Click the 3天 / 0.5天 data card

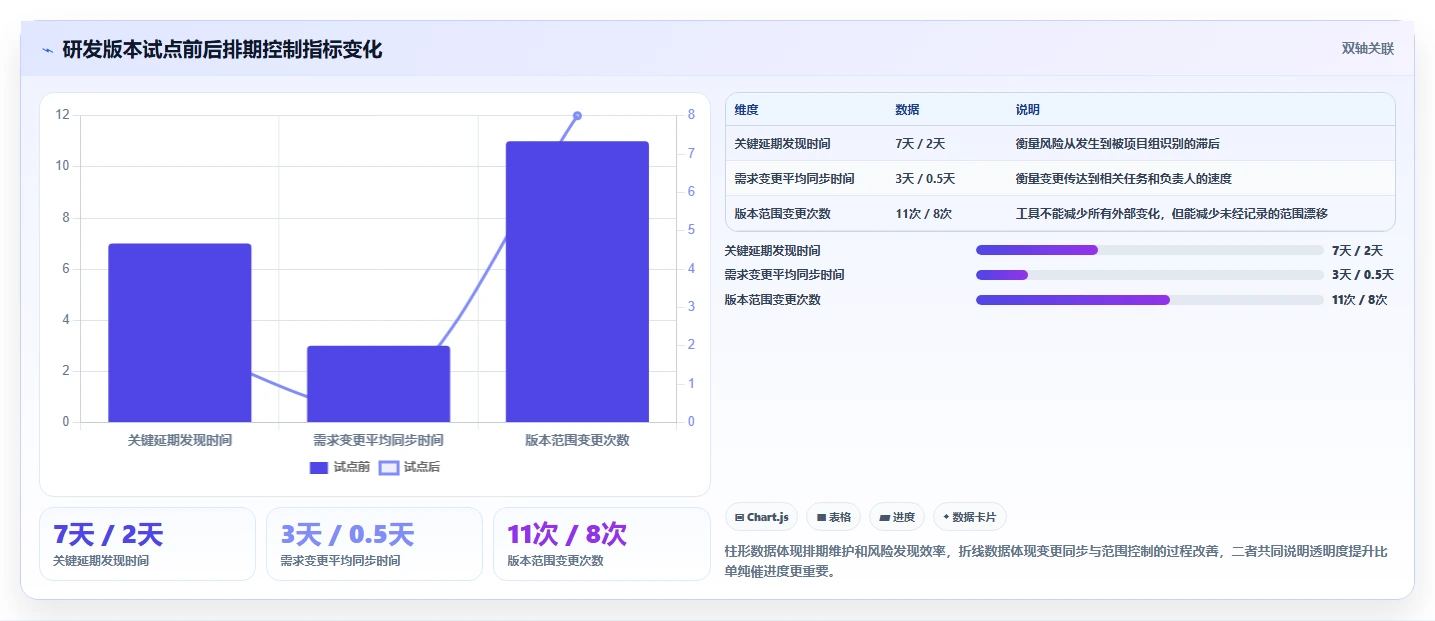[375, 544]
